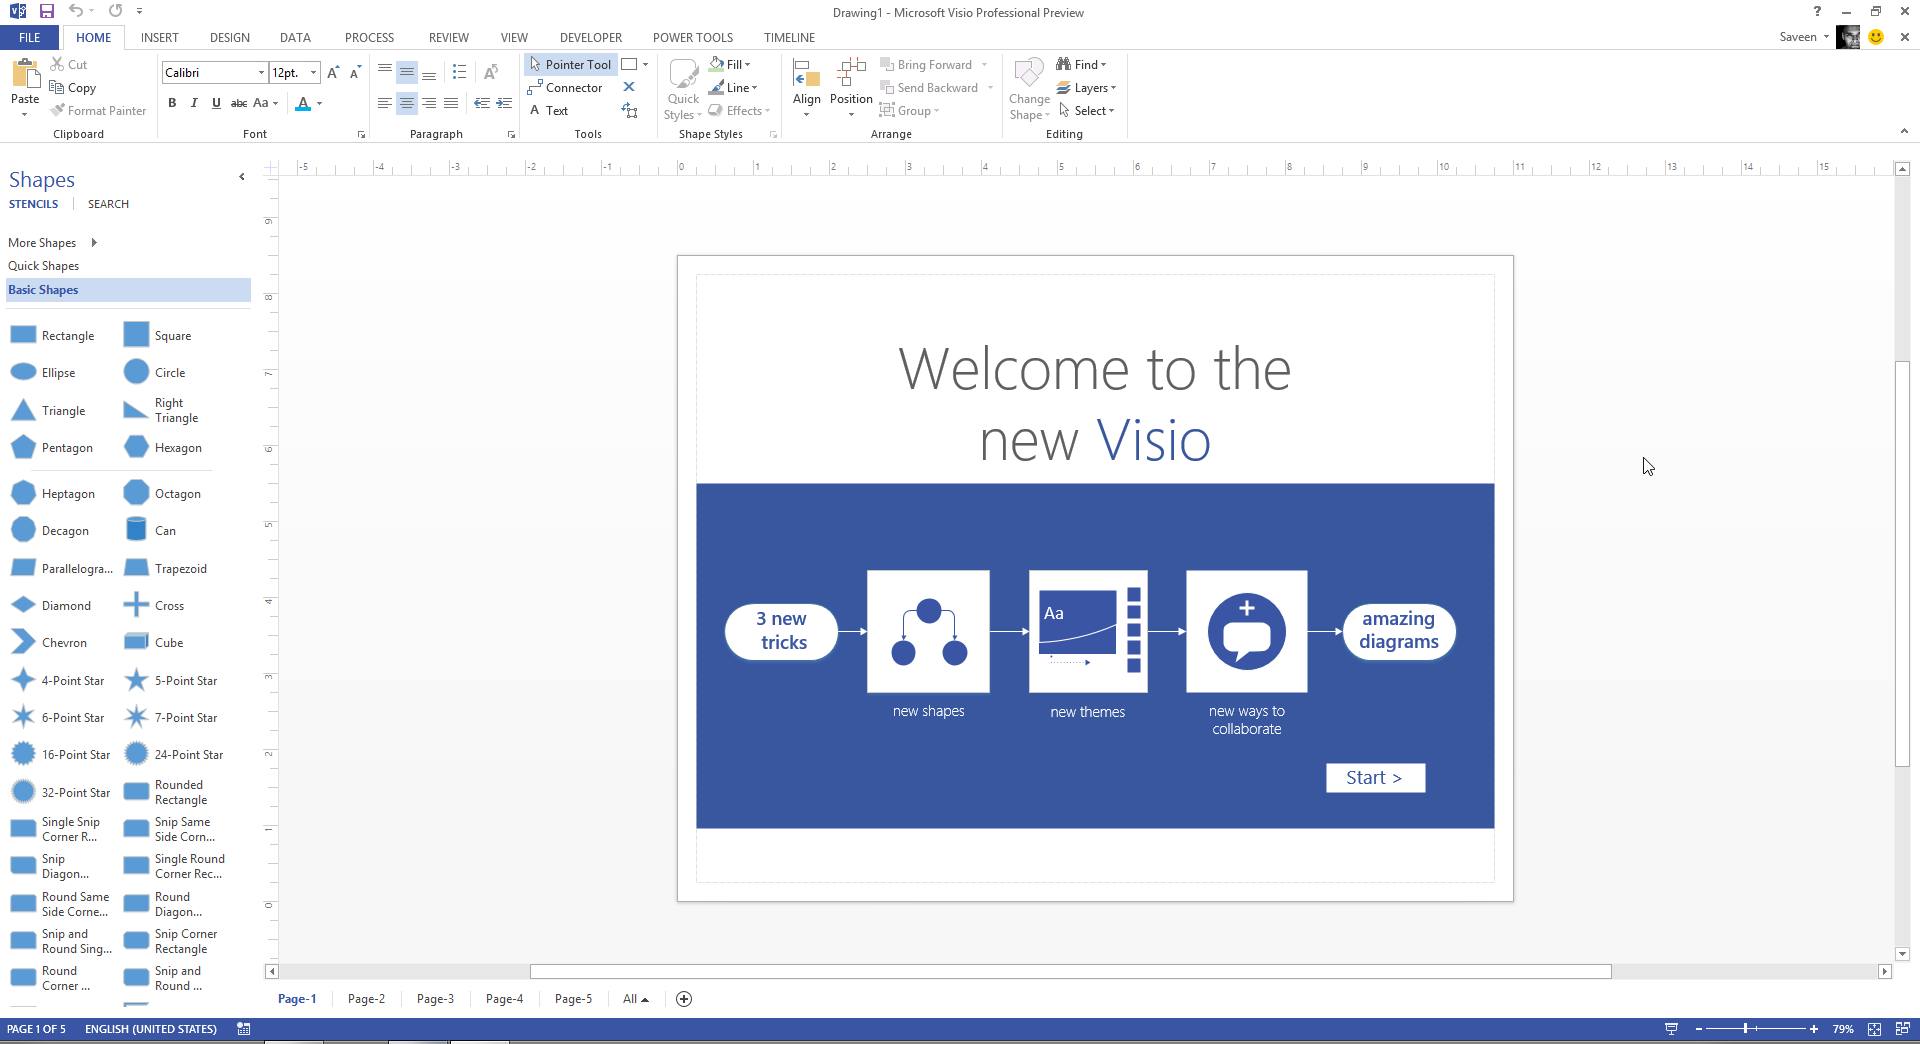Viewport: 1920px width, 1044px height.
Task: Switch to Page-3 sheet tab
Action: pos(435,999)
